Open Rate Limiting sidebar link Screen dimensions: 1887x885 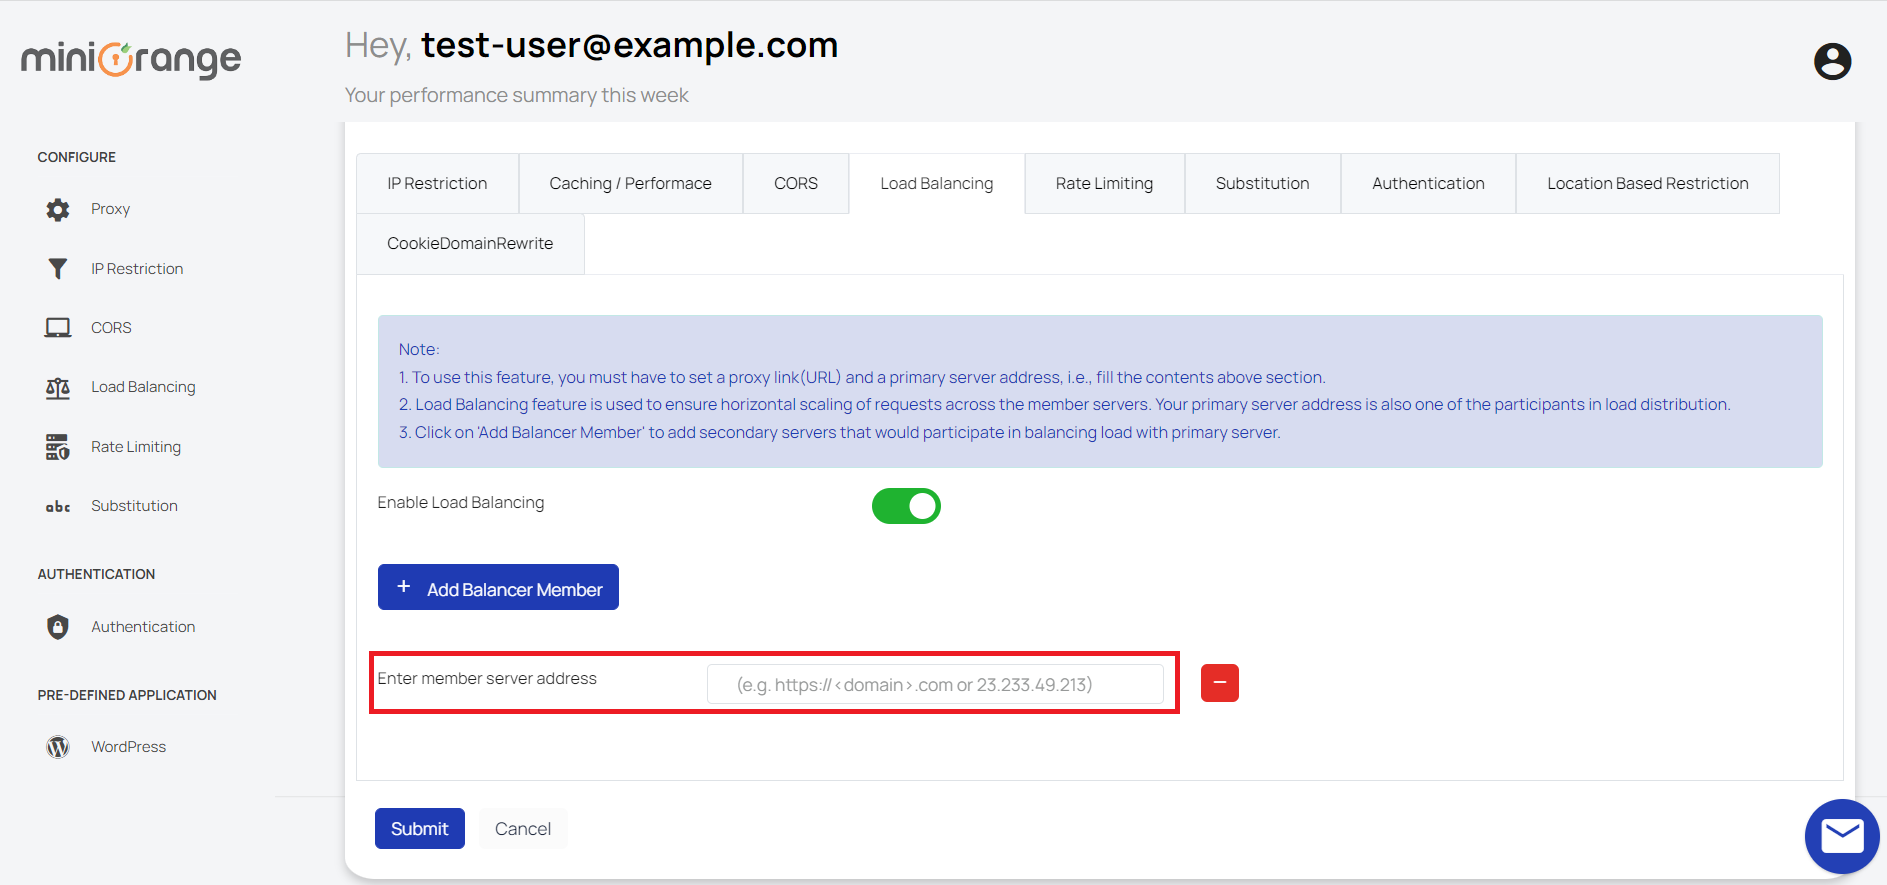136,447
